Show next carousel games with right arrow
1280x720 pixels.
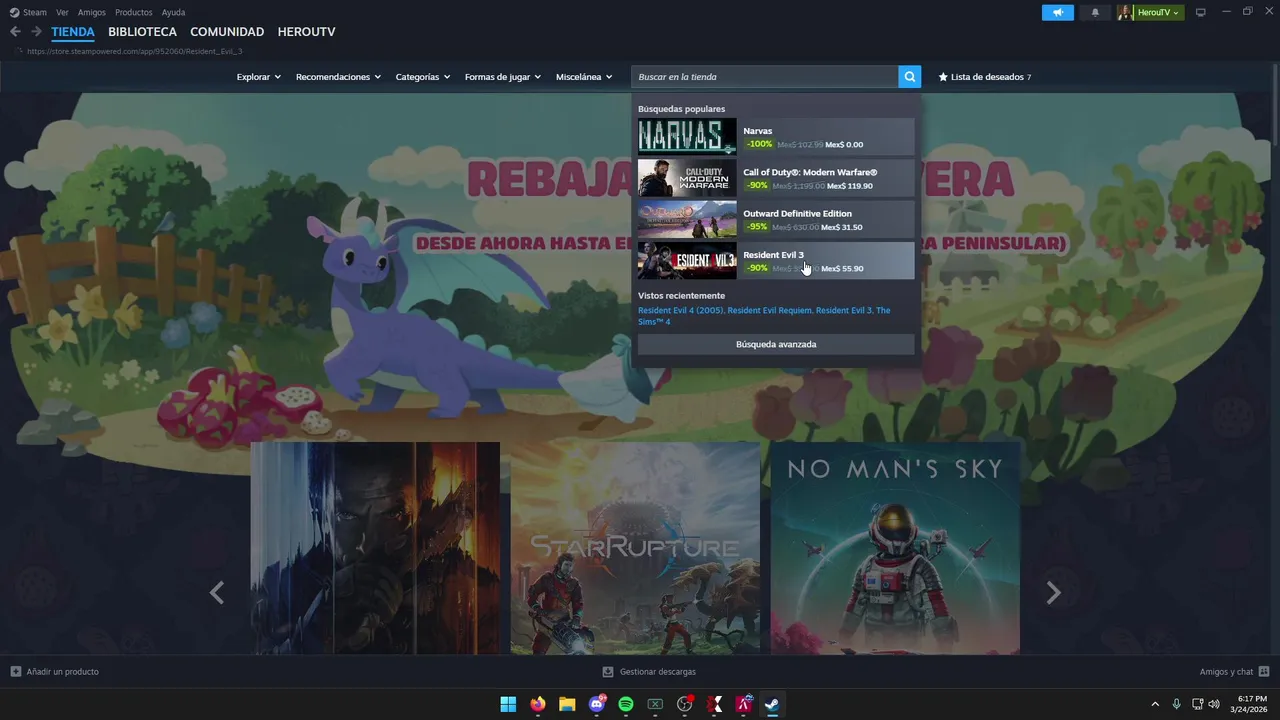tap(1053, 593)
